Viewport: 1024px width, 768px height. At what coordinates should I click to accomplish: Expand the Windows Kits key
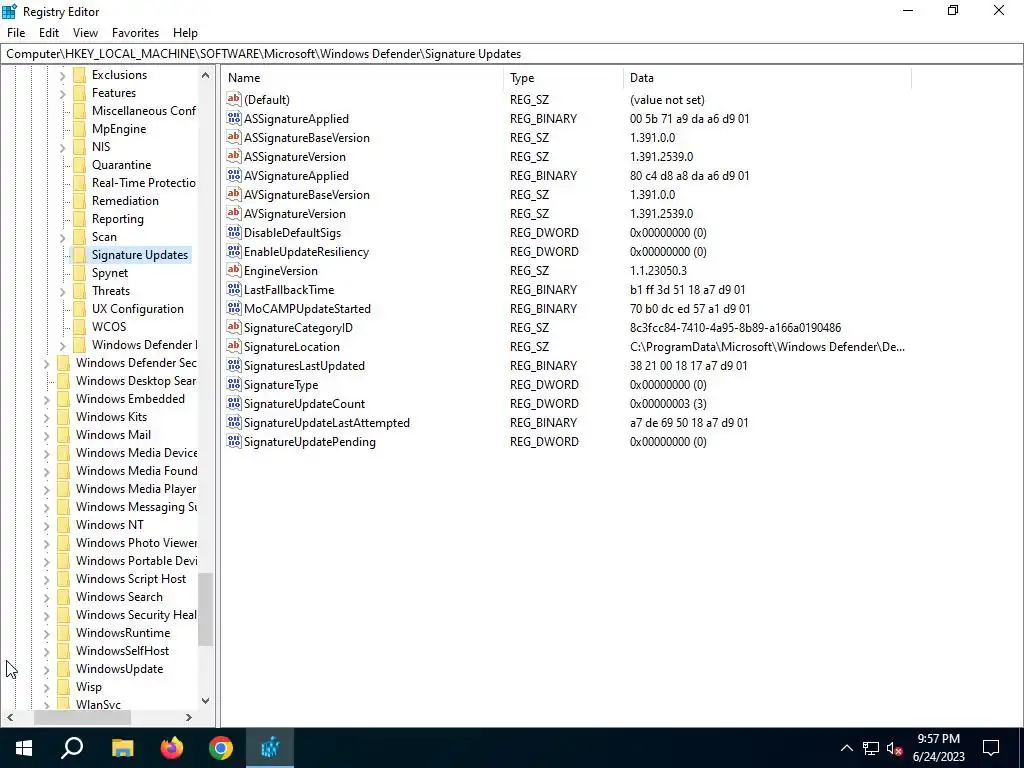click(x=46, y=417)
